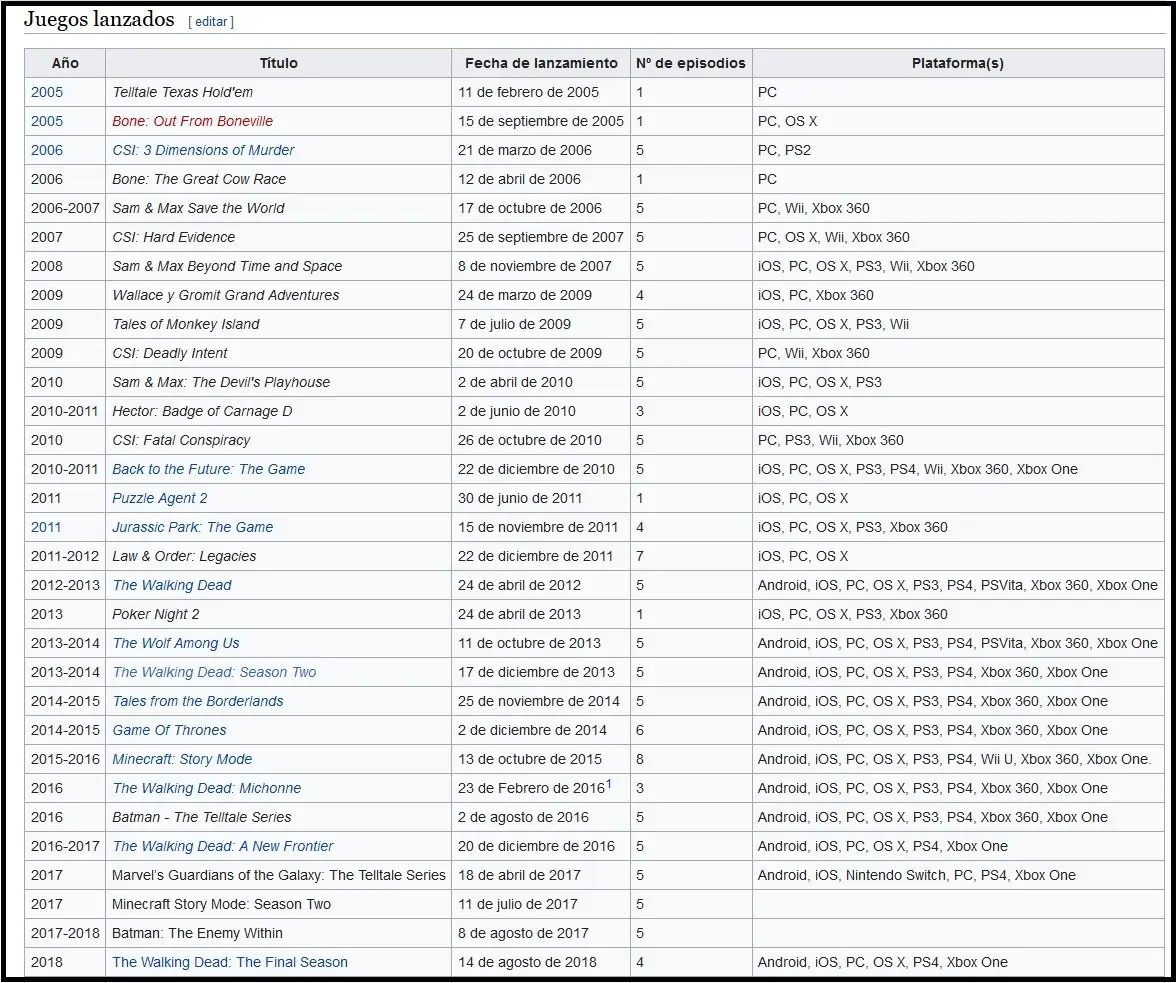Screen dimensions: 1176x983
Task: Select 'Marvel's Guardians of the Galaxy' title cell
Action: pyautogui.click(x=278, y=876)
